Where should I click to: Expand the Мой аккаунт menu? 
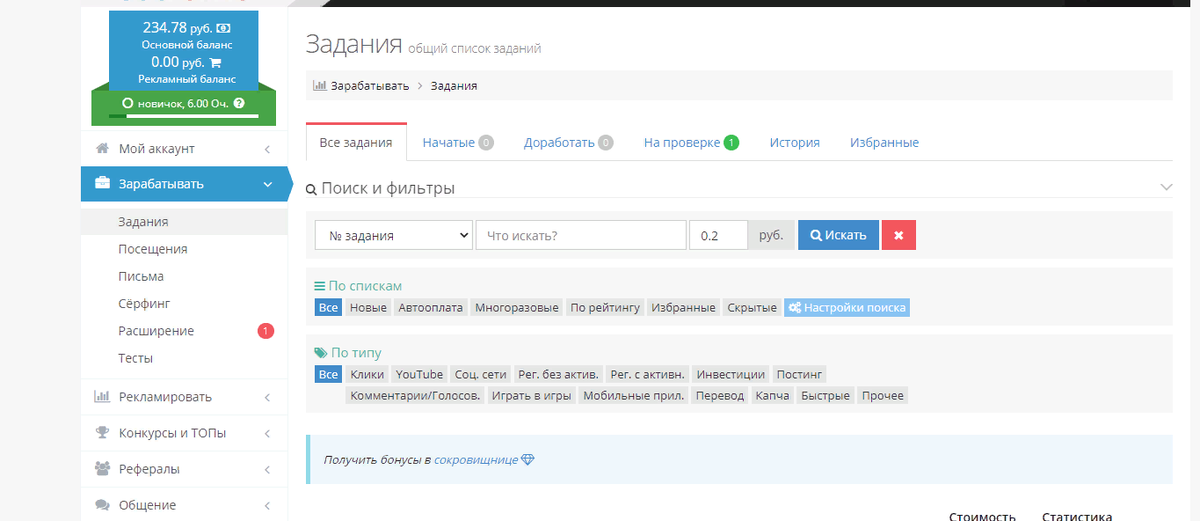point(268,149)
